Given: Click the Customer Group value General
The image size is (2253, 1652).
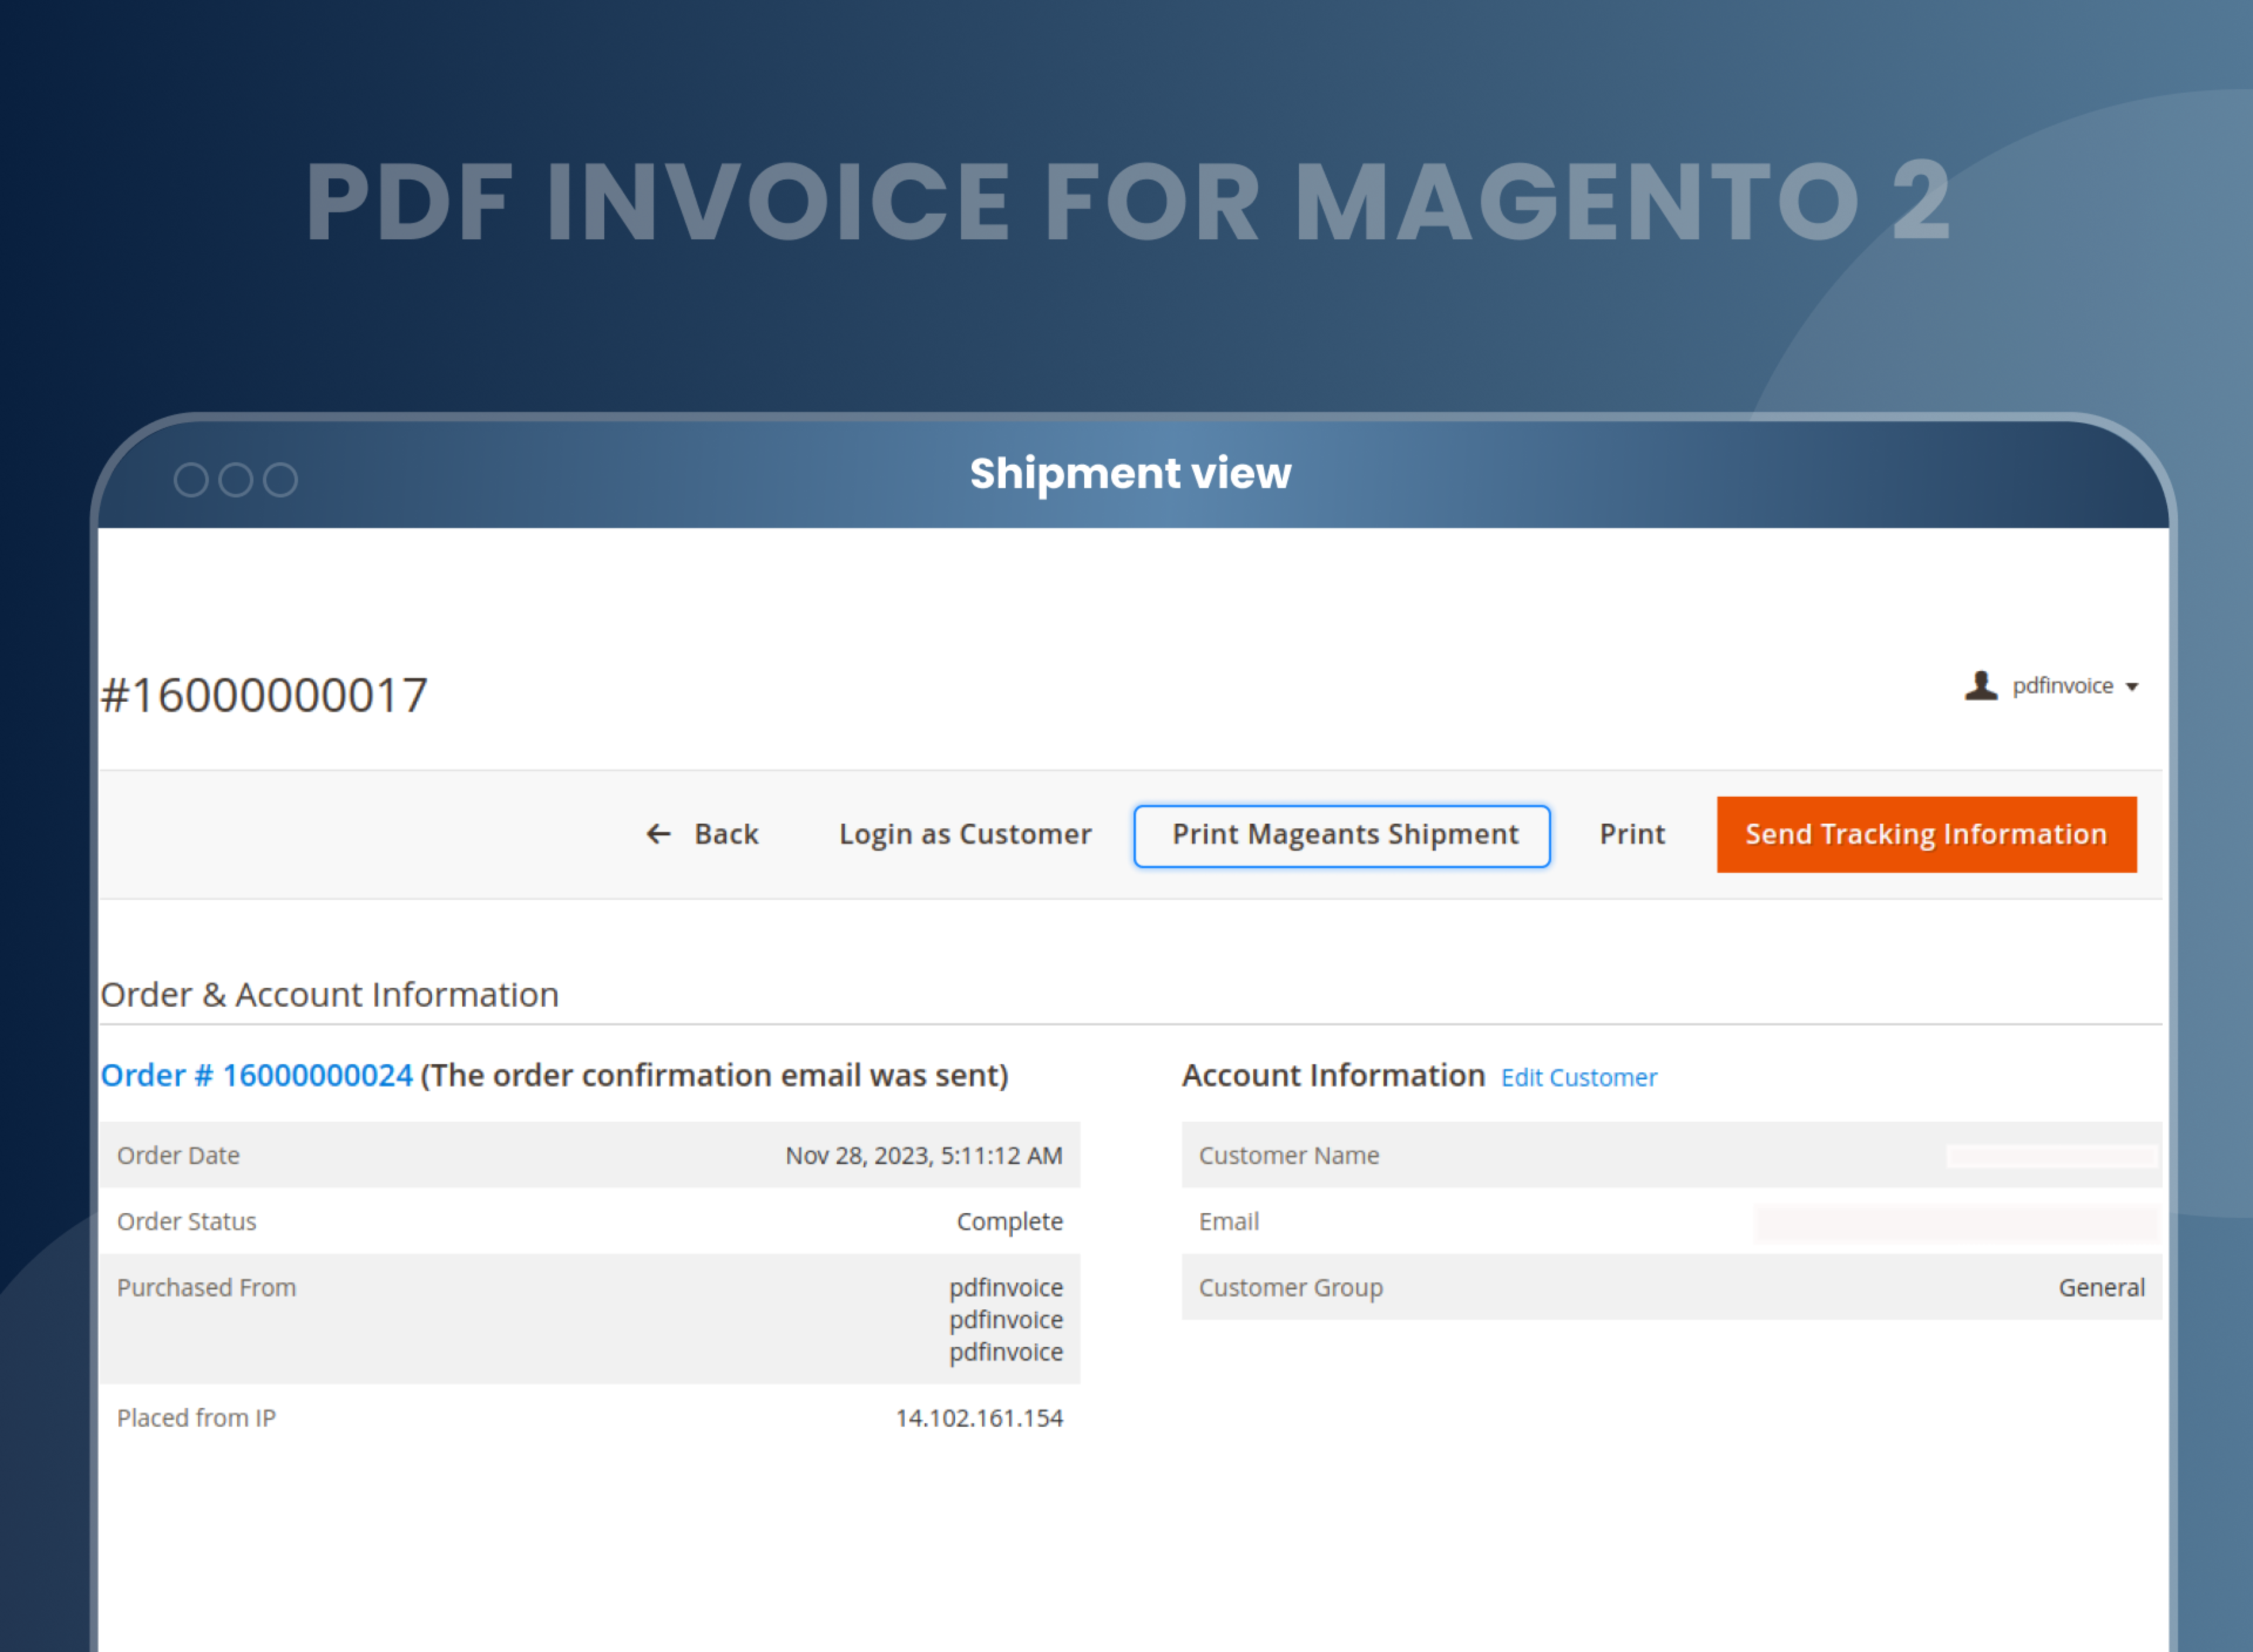Looking at the screenshot, I should [2101, 1287].
